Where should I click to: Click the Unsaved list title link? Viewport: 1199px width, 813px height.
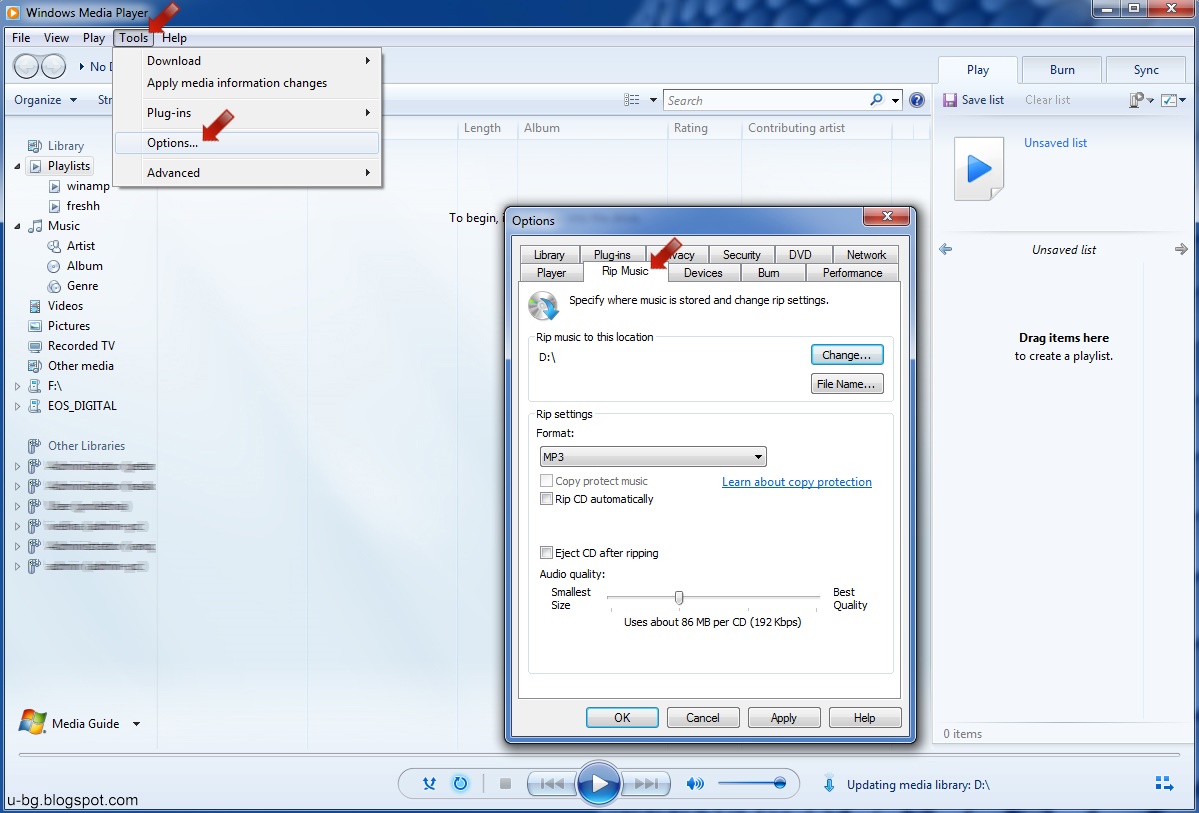tap(1055, 143)
